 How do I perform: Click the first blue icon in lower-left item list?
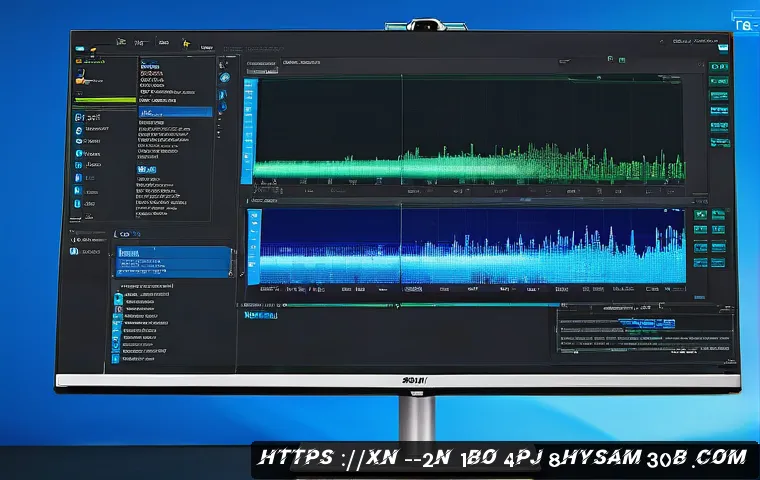(x=118, y=298)
